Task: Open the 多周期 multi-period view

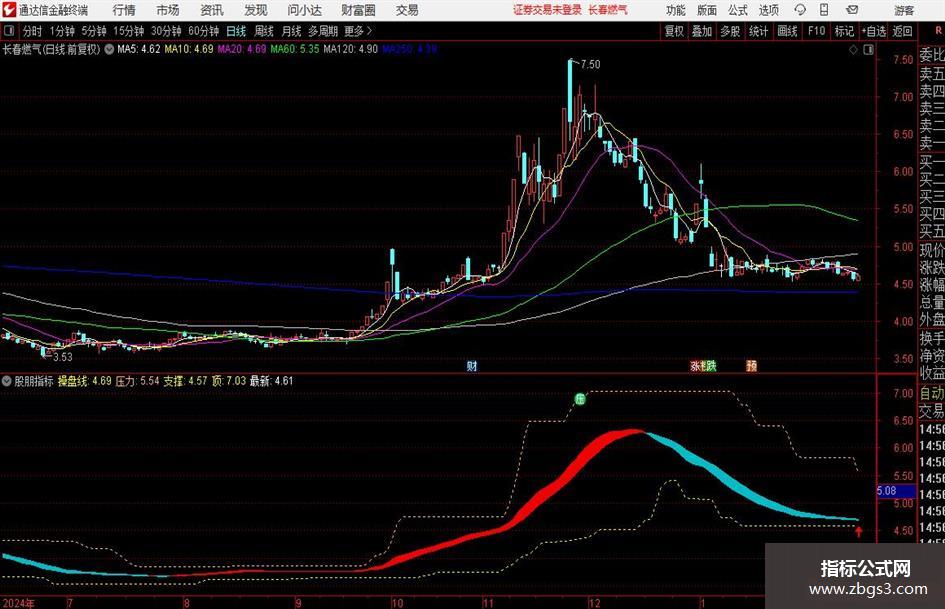Action: (x=323, y=31)
